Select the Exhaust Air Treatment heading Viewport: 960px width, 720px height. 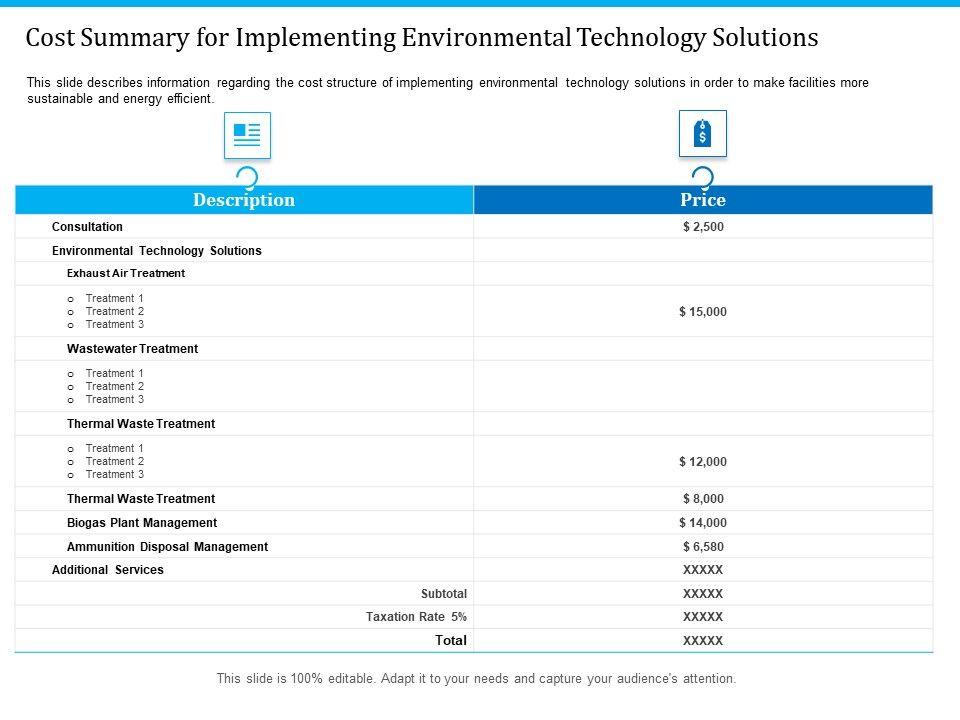126,273
